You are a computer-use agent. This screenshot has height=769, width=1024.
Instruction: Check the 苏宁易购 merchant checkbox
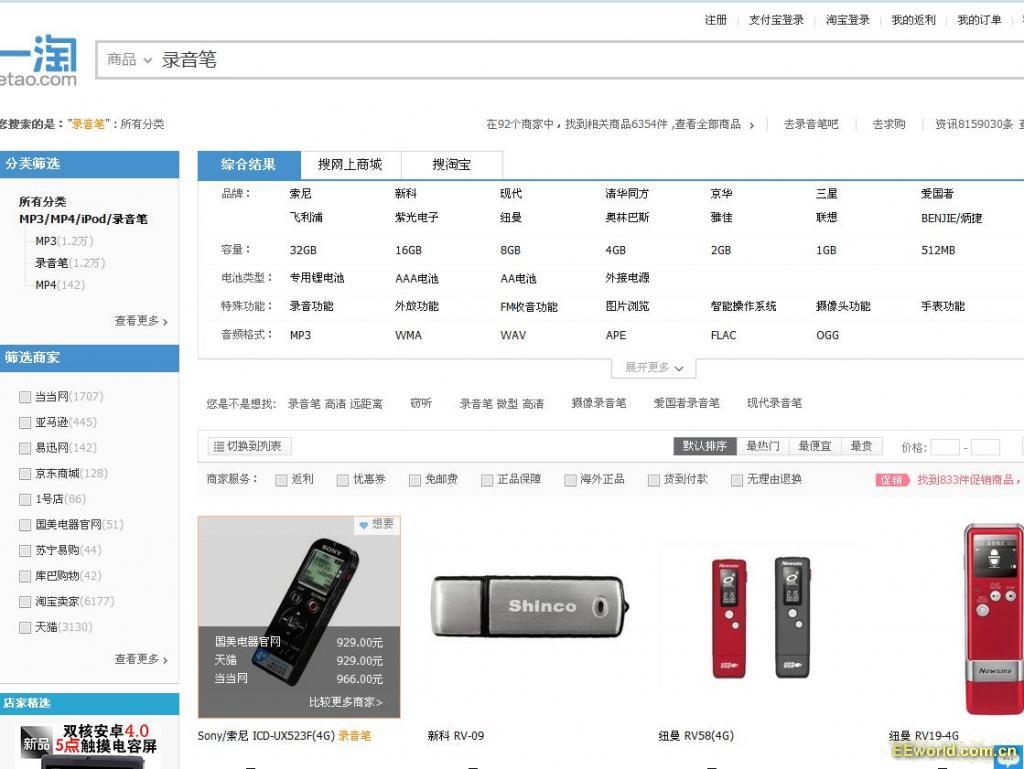click(25, 551)
